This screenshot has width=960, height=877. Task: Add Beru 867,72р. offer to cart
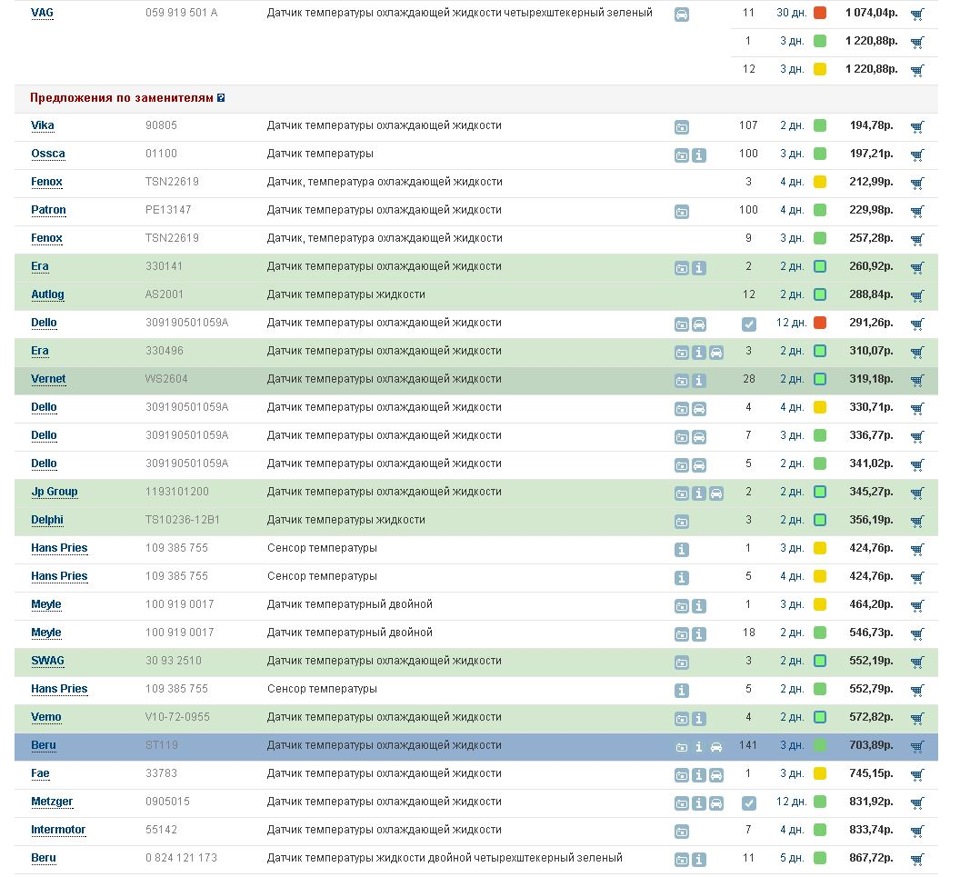[917, 859]
